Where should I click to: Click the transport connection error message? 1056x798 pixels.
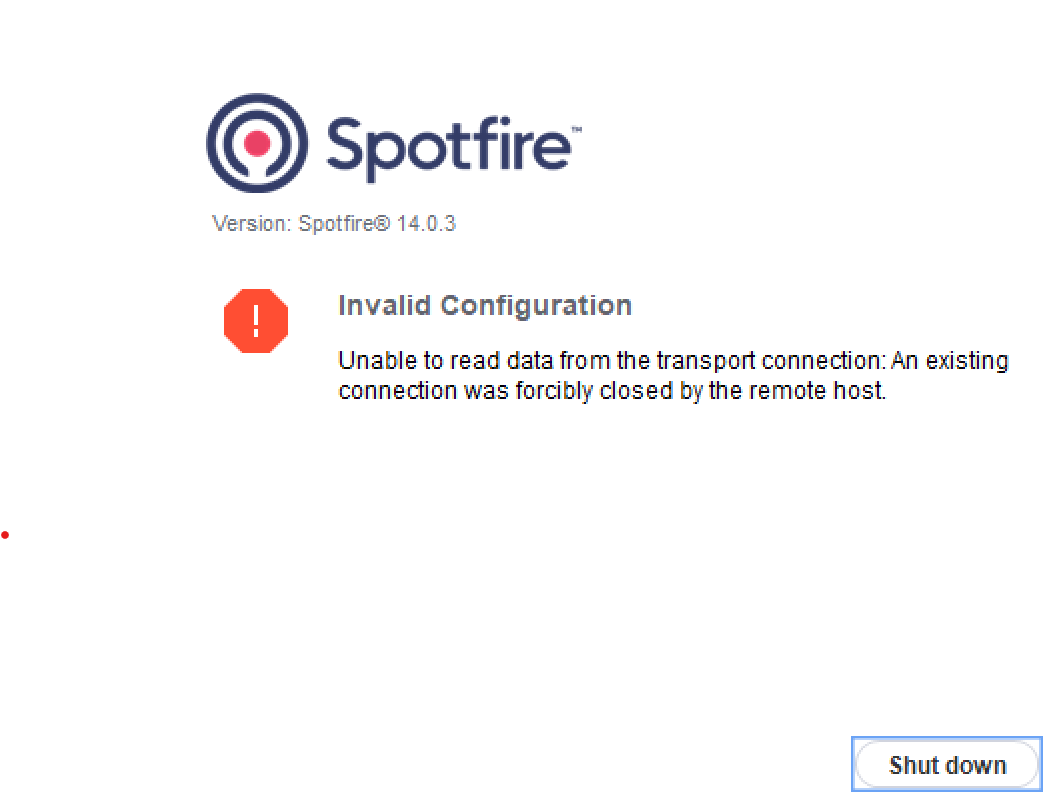click(670, 375)
